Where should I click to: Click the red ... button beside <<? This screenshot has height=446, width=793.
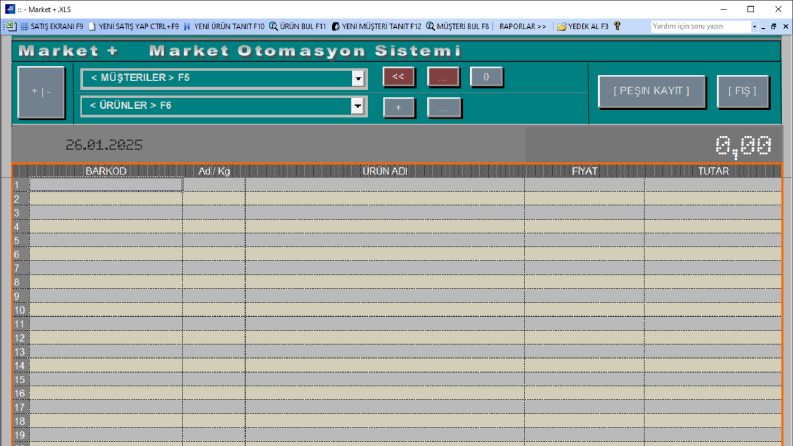(x=443, y=77)
